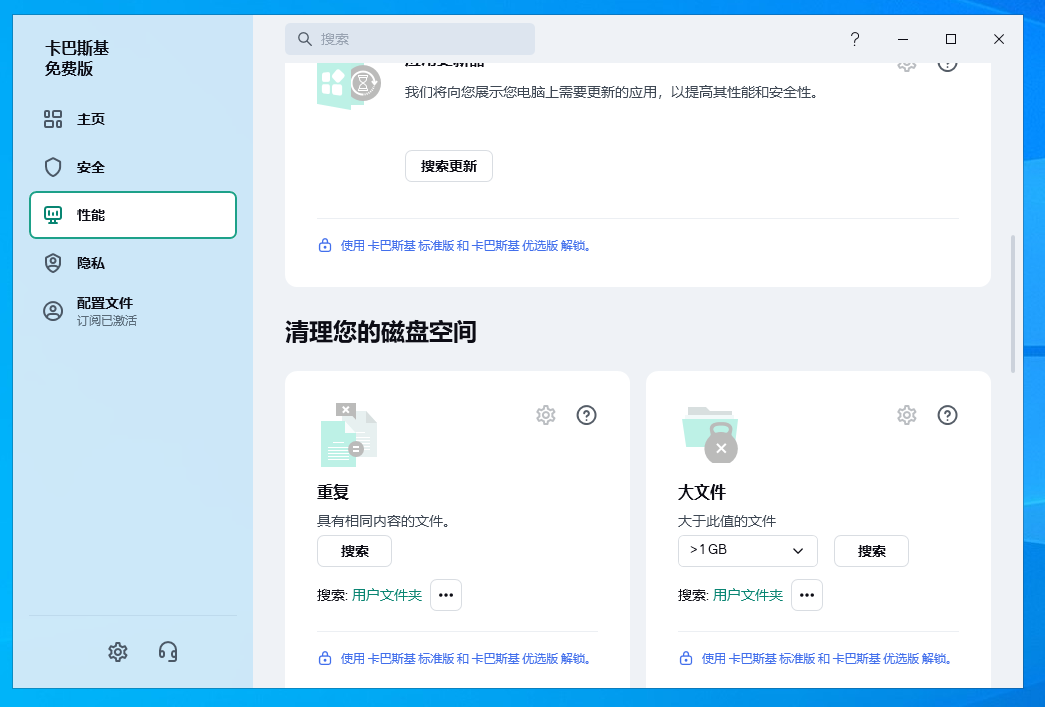Screen dimensions: 1045x707
Task: Open the 隐私 privacy section
Action: pos(133,263)
